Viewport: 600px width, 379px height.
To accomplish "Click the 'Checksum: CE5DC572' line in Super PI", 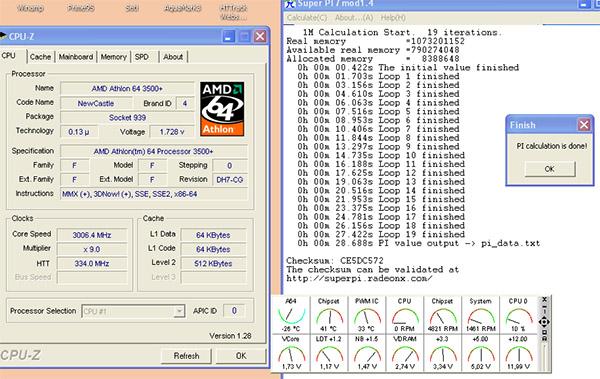I will point(335,261).
